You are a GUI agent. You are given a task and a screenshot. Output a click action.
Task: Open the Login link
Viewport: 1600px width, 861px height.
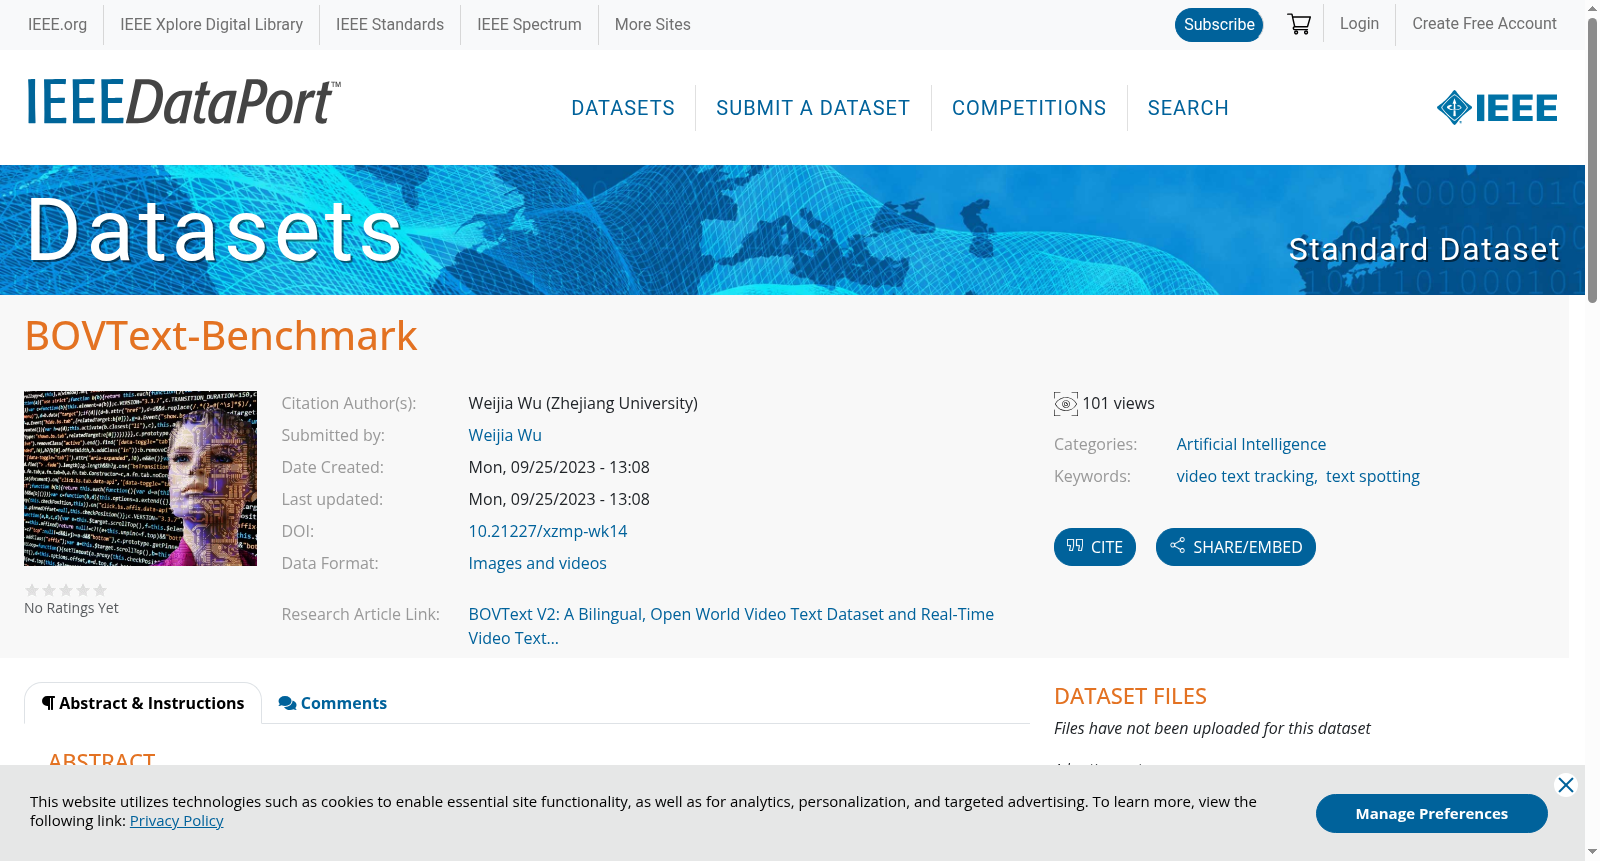coord(1359,24)
